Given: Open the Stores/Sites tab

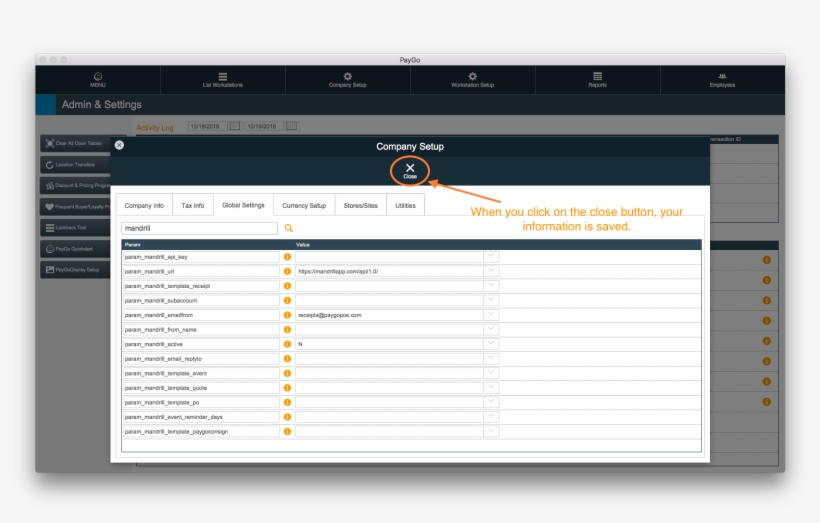Looking at the screenshot, I should 360,205.
